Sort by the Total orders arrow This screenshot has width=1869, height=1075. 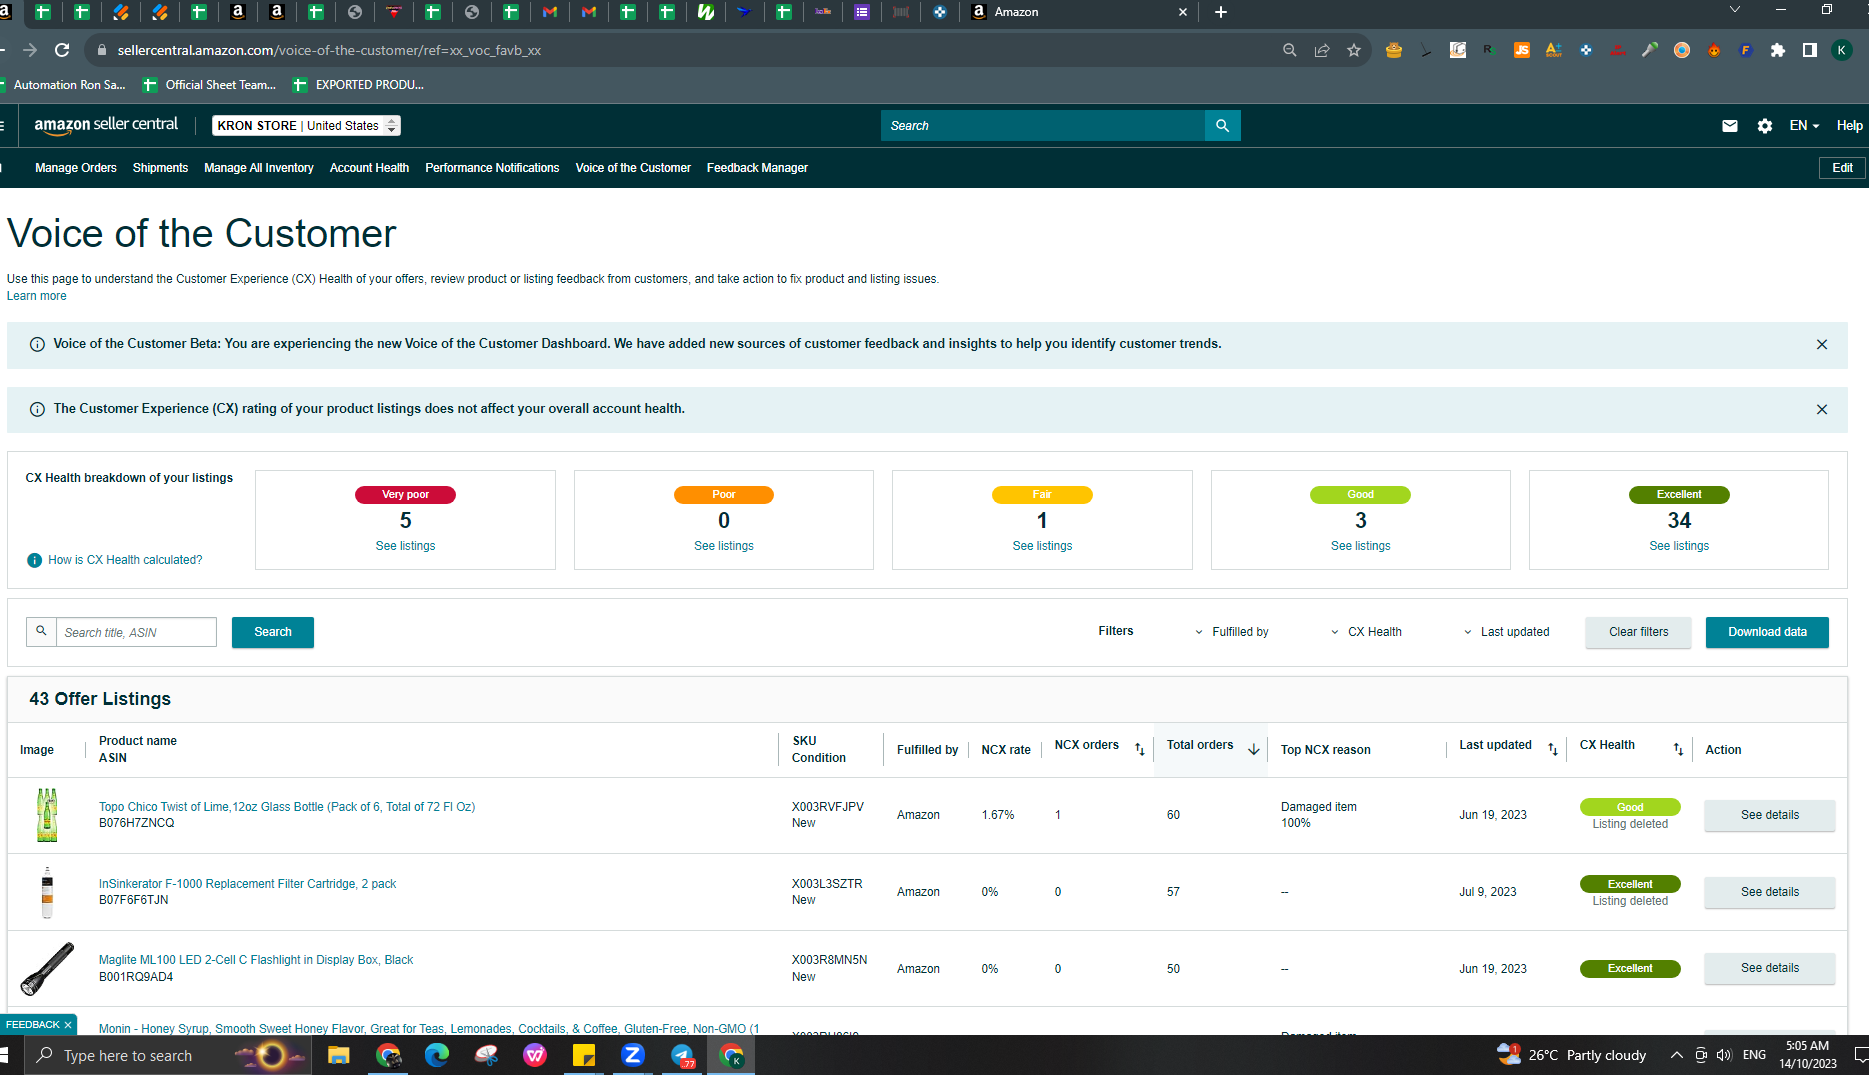(1253, 749)
